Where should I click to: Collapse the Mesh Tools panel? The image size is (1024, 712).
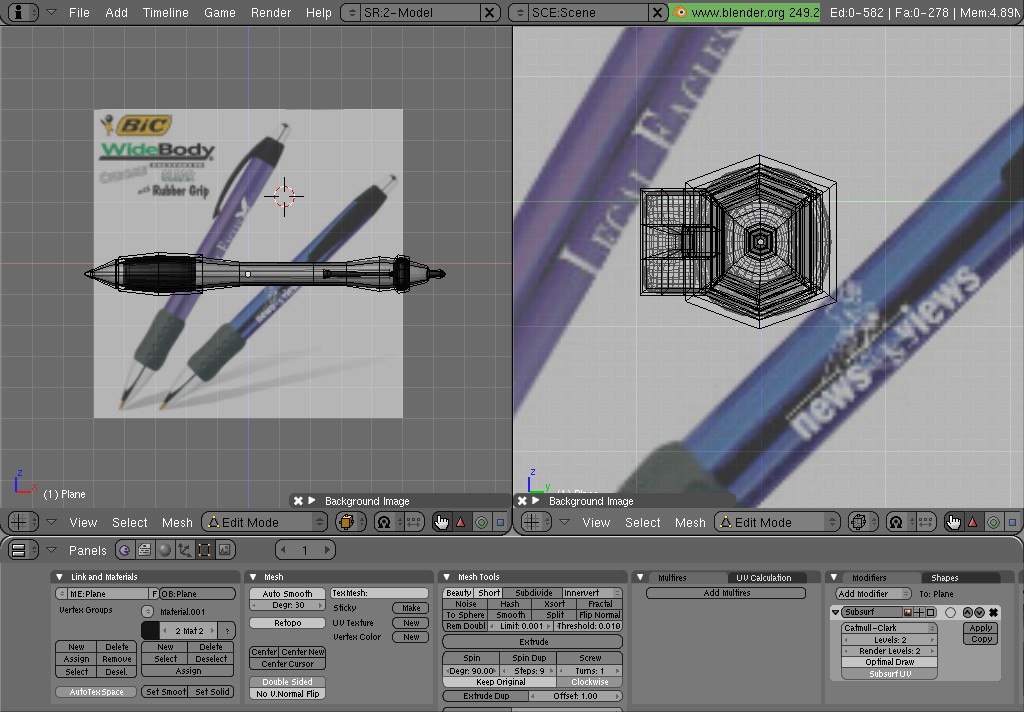(x=447, y=577)
